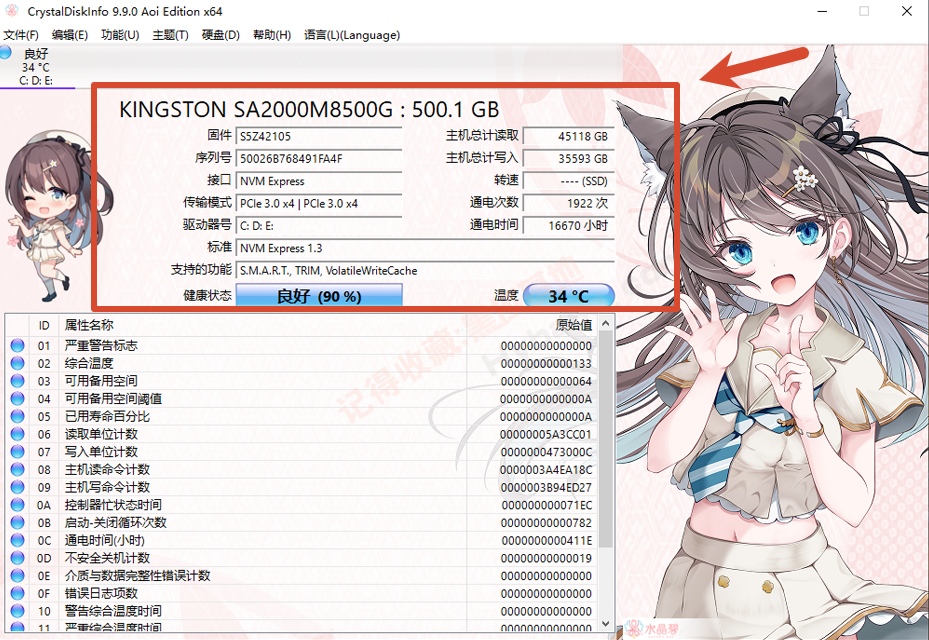Click the serial number field 50026B768491FA4F
Viewport: 929px width, 640px height.
(x=319, y=159)
